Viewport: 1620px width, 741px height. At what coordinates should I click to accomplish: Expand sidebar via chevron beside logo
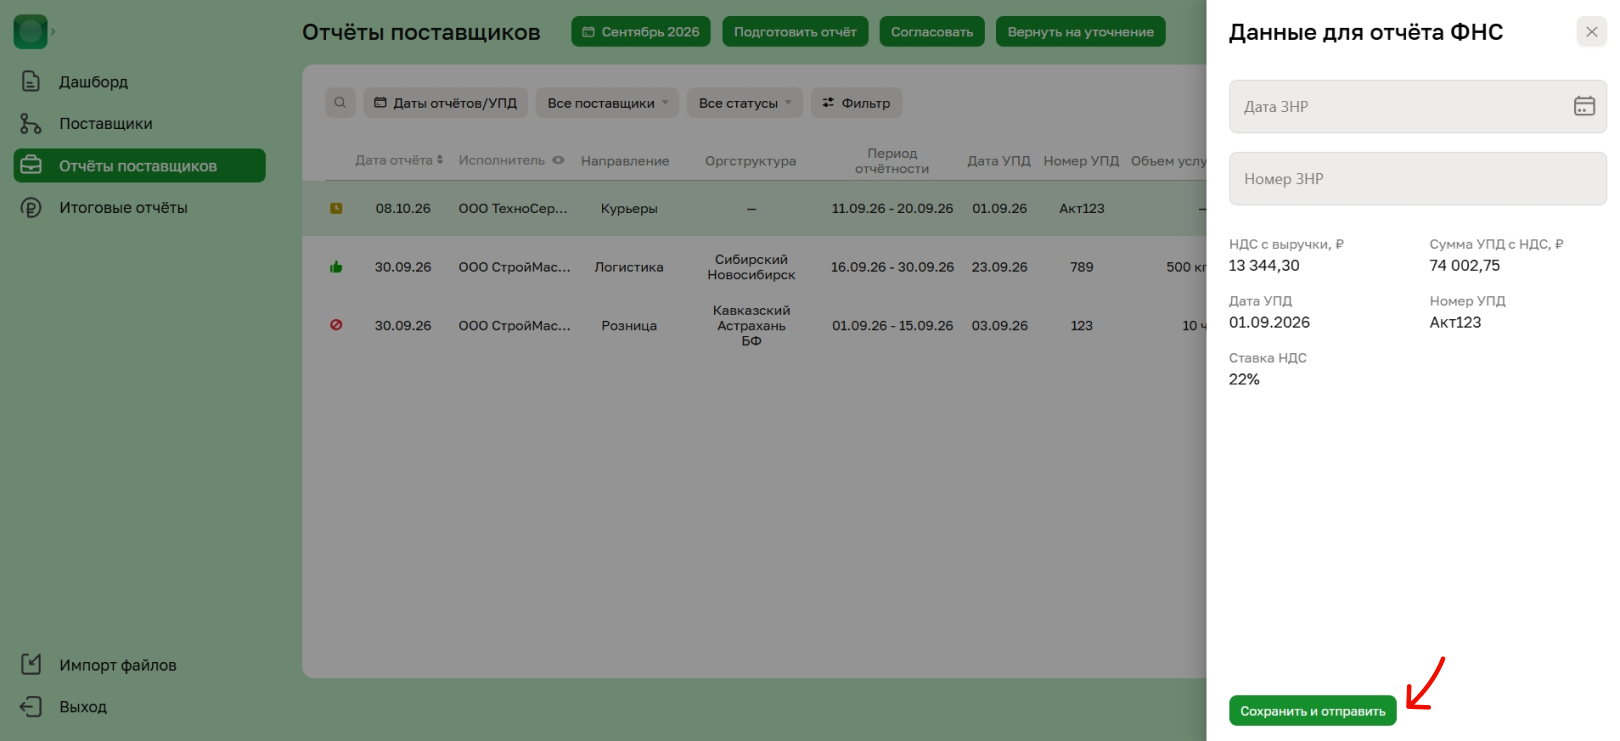point(53,32)
